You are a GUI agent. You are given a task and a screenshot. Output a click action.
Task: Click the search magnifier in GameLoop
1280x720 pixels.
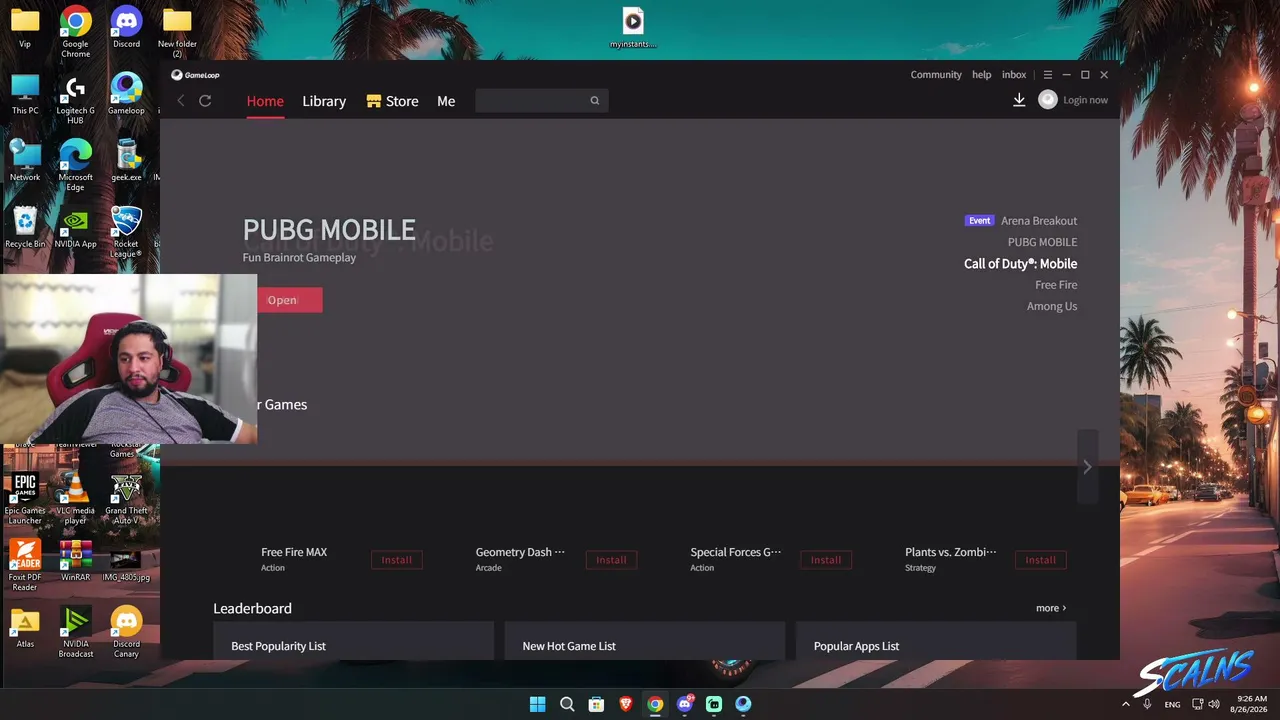(595, 100)
